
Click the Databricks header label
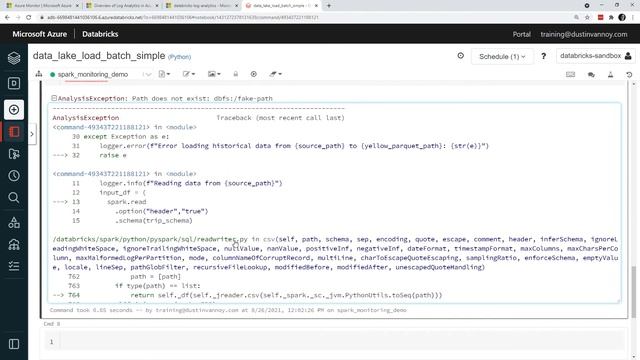pos(100,34)
